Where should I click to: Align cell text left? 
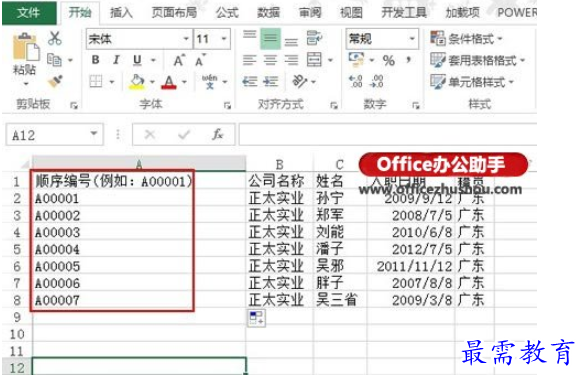pos(249,60)
